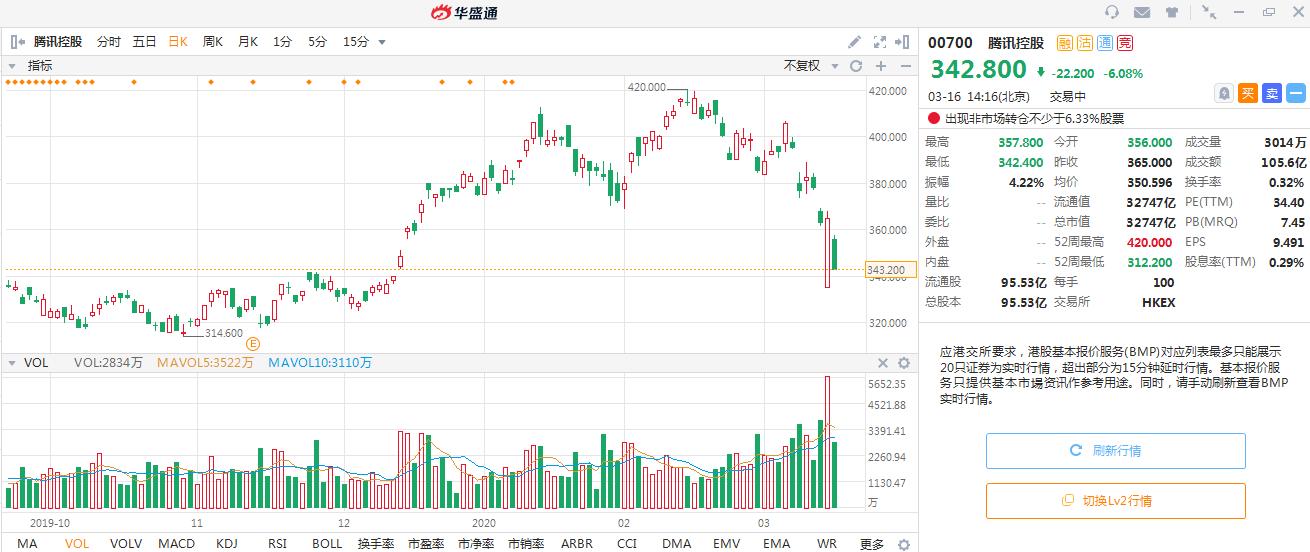Toggle the 沽 short-sell tag
Screen dimensions: 1310x552
[1085, 43]
